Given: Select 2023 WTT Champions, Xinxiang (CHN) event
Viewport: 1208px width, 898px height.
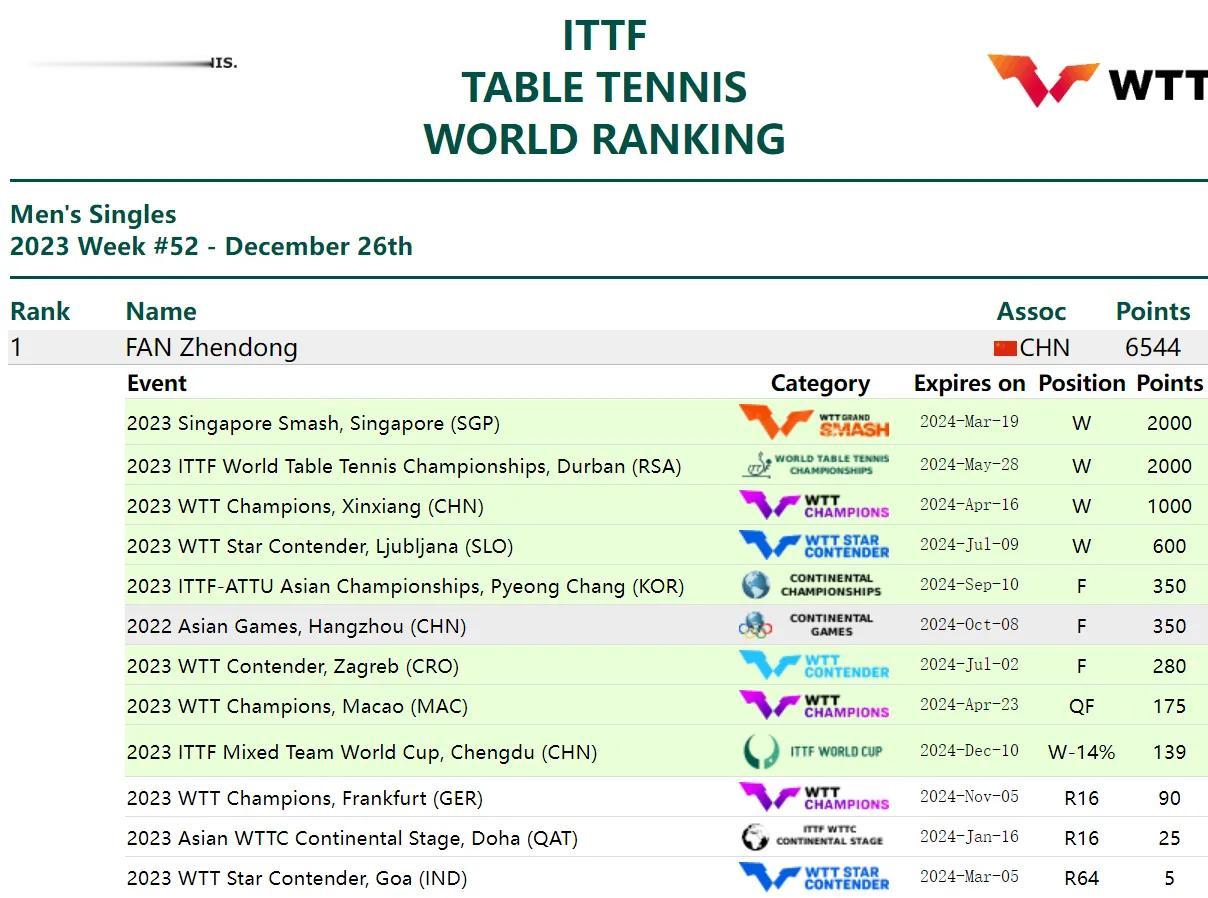Looking at the screenshot, I should [305, 506].
